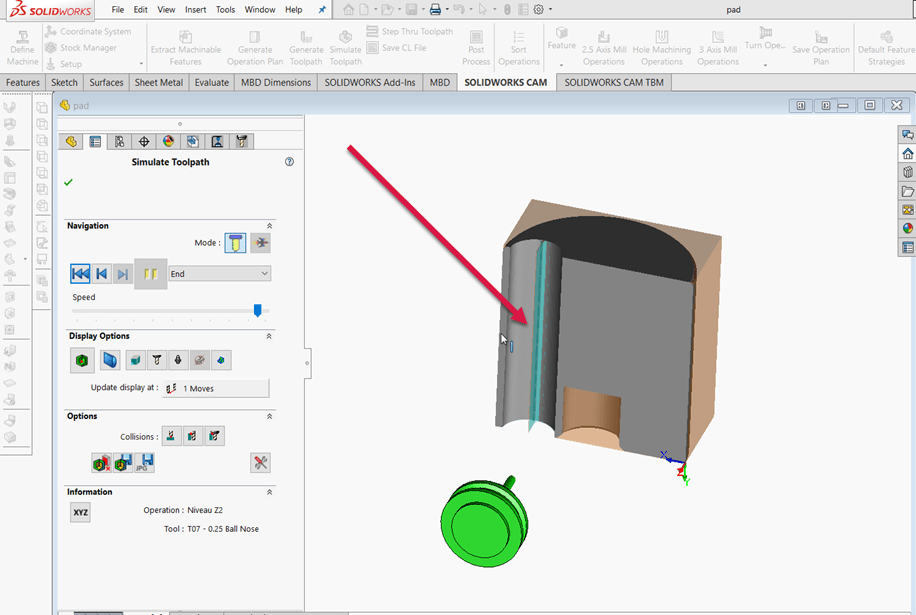The height and width of the screenshot is (615, 916).
Task: Pin the SOLIDWORKS menu bar
Action: [x=322, y=9]
